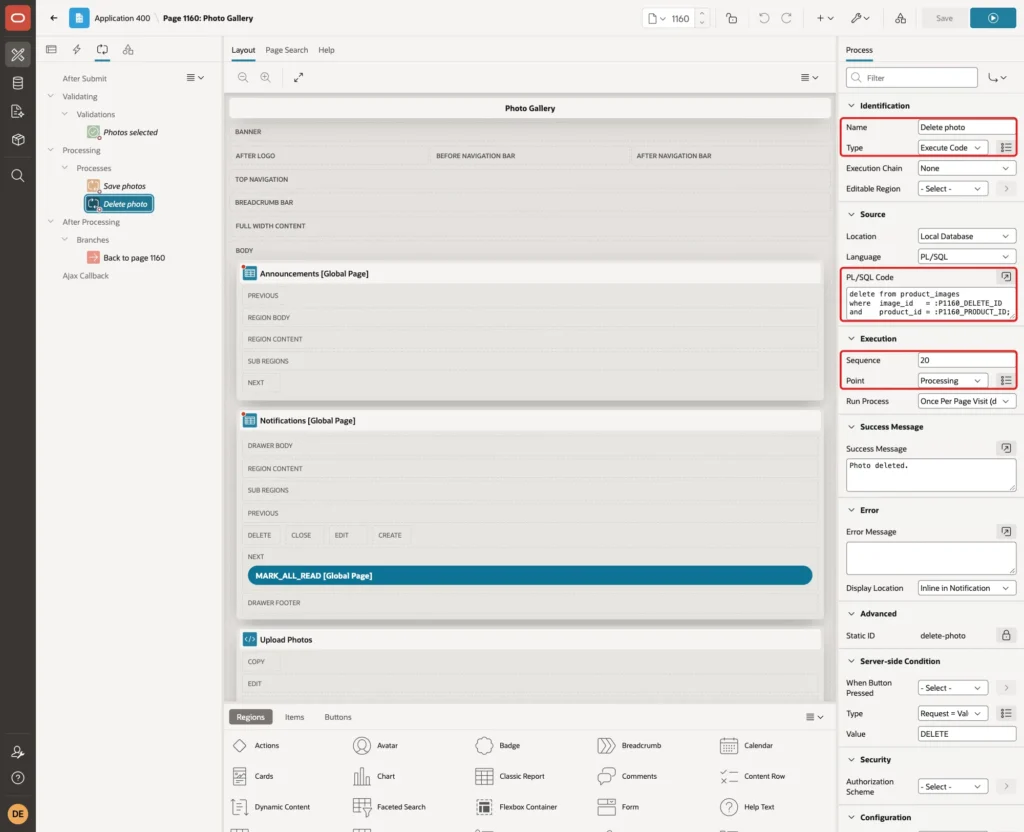Screen dimensions: 1024x832
Task: Open the Create plus menu button
Action: pyautogui.click(x=825, y=18)
